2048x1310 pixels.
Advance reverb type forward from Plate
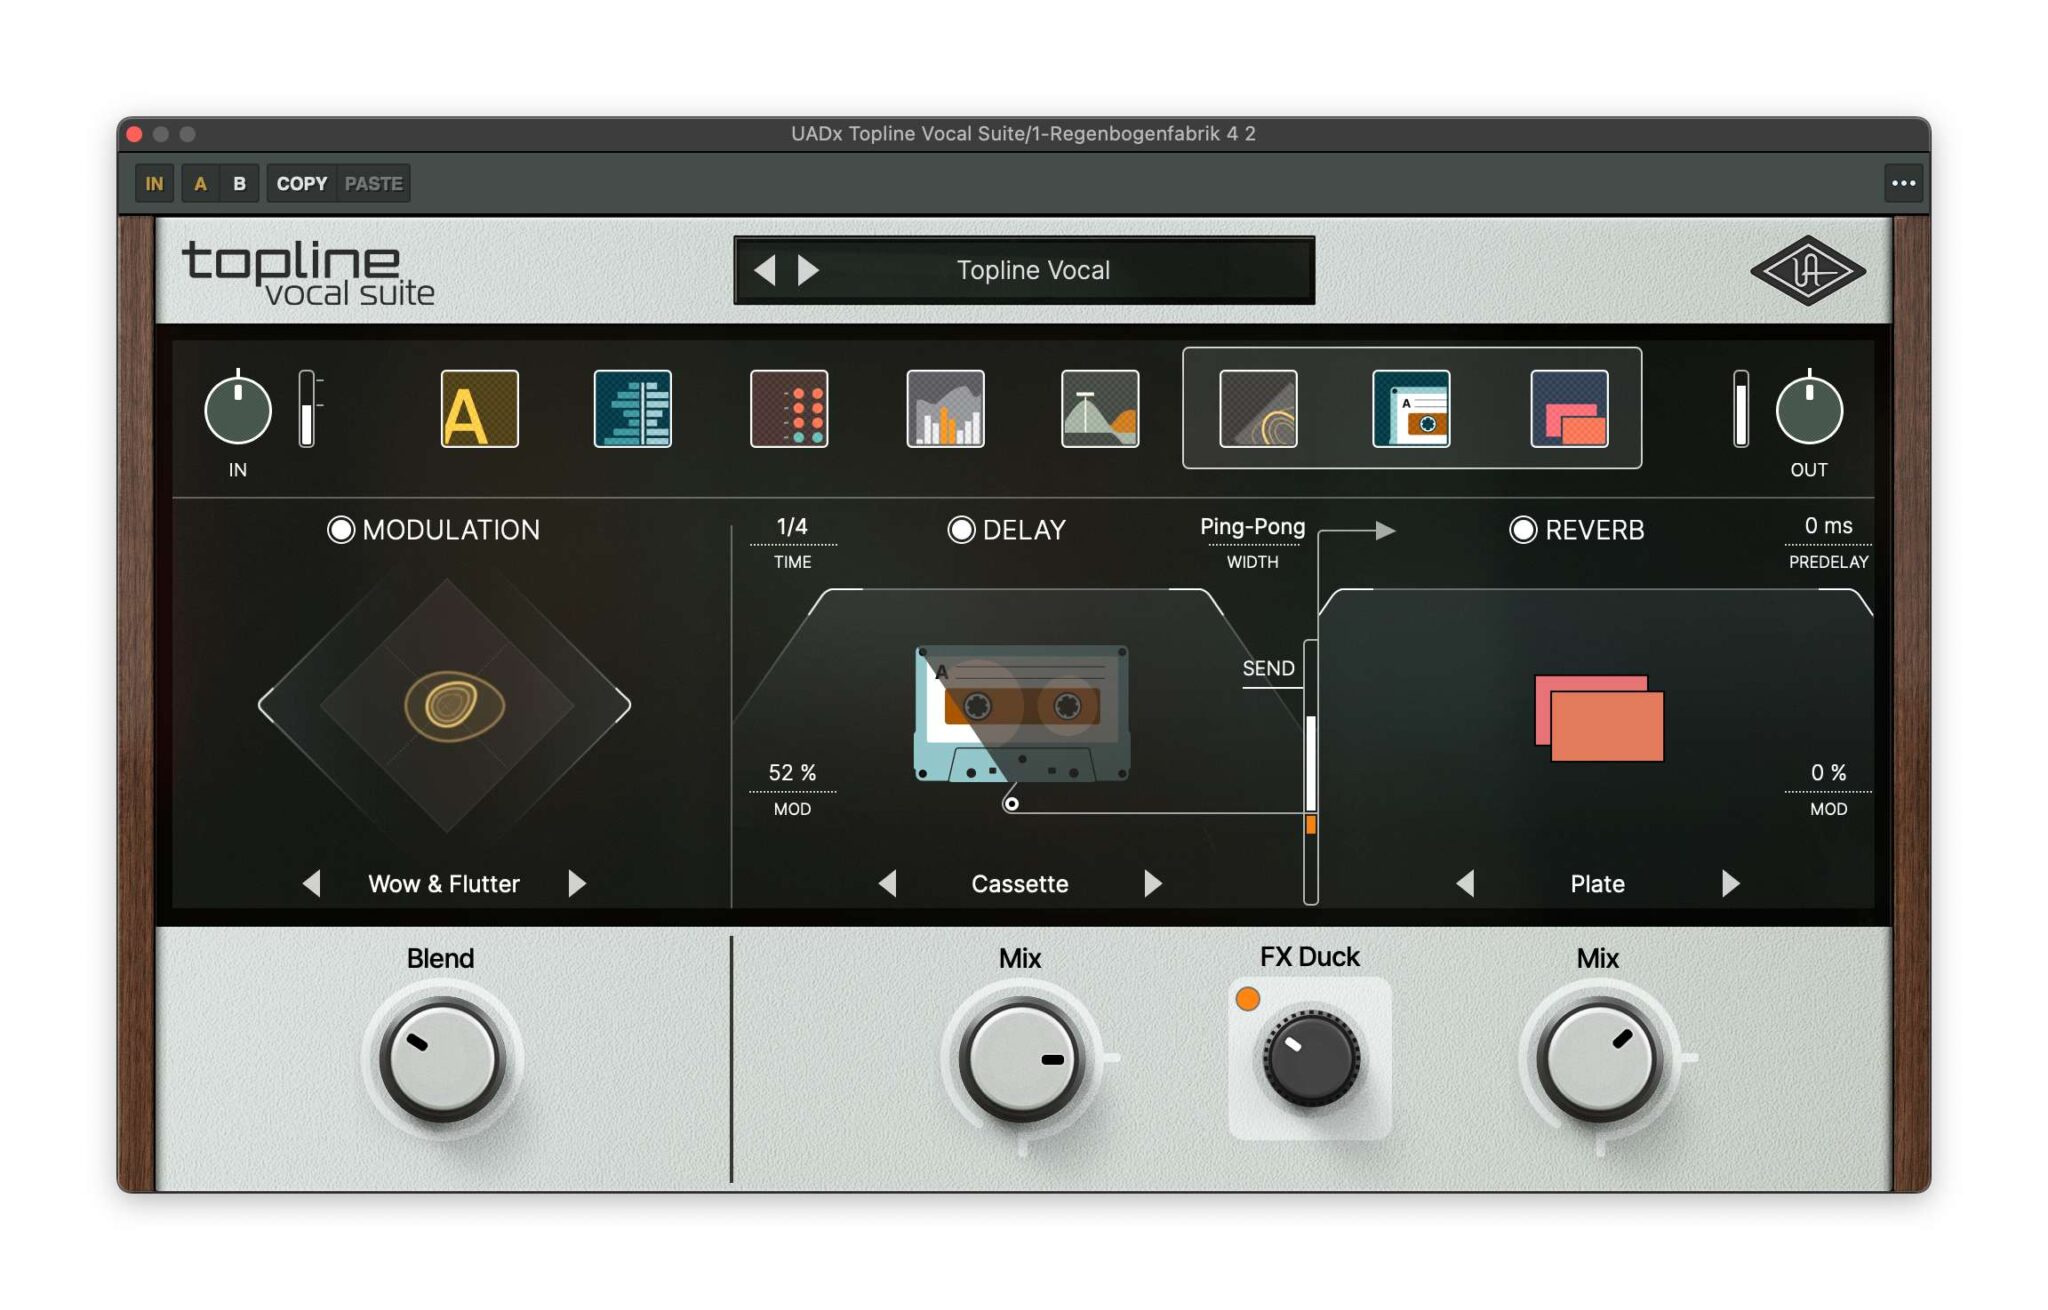pyautogui.click(x=1731, y=884)
